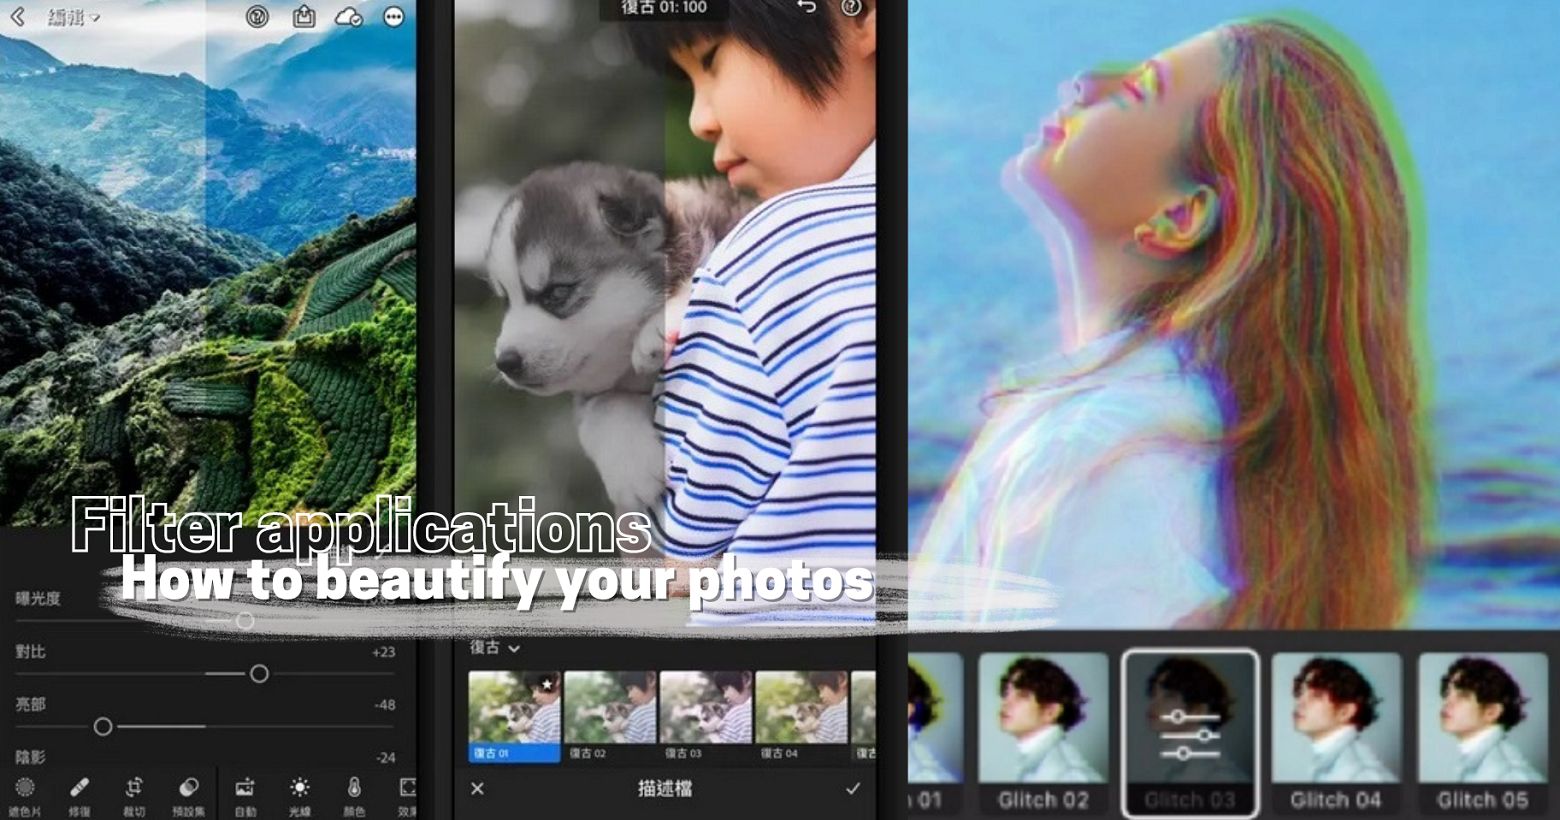Tap the undo arrow in the preset screen
This screenshot has width=1560, height=820.
click(805, 8)
